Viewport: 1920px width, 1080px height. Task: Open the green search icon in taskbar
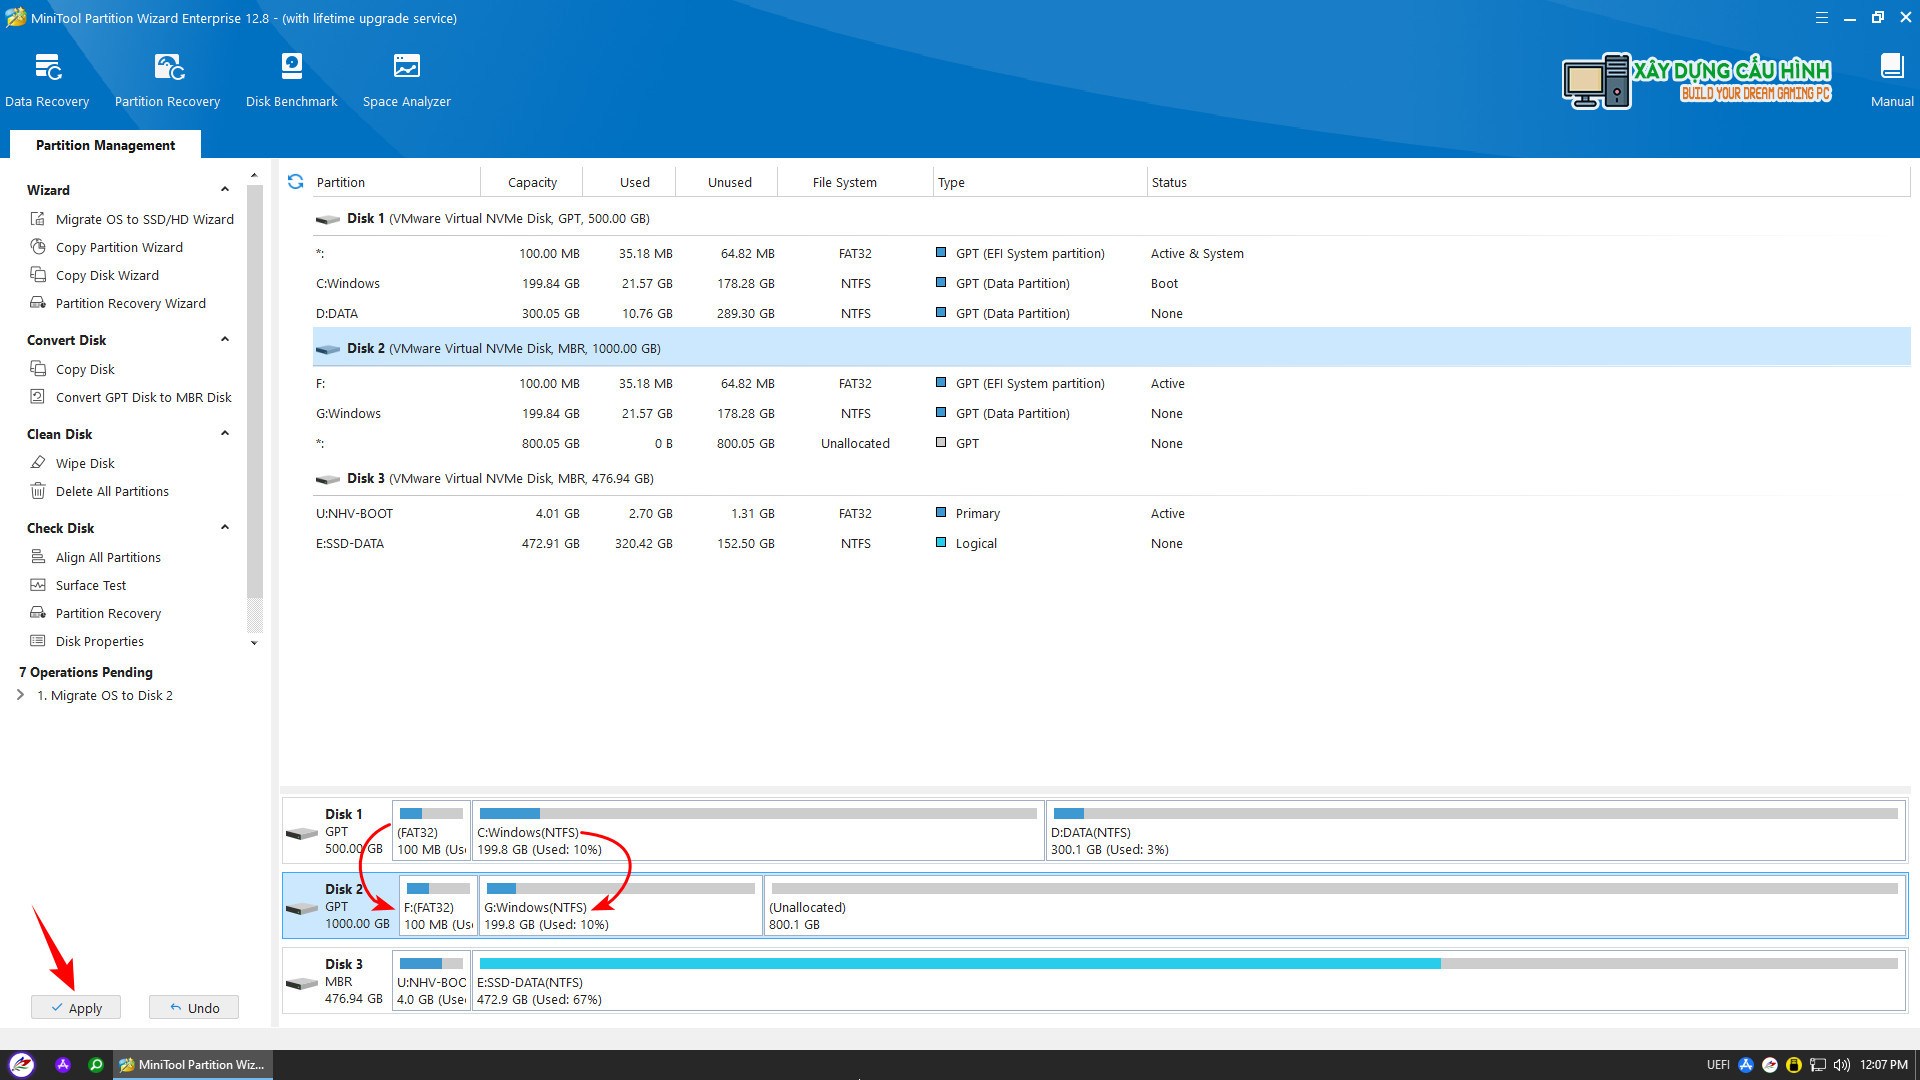click(96, 1065)
